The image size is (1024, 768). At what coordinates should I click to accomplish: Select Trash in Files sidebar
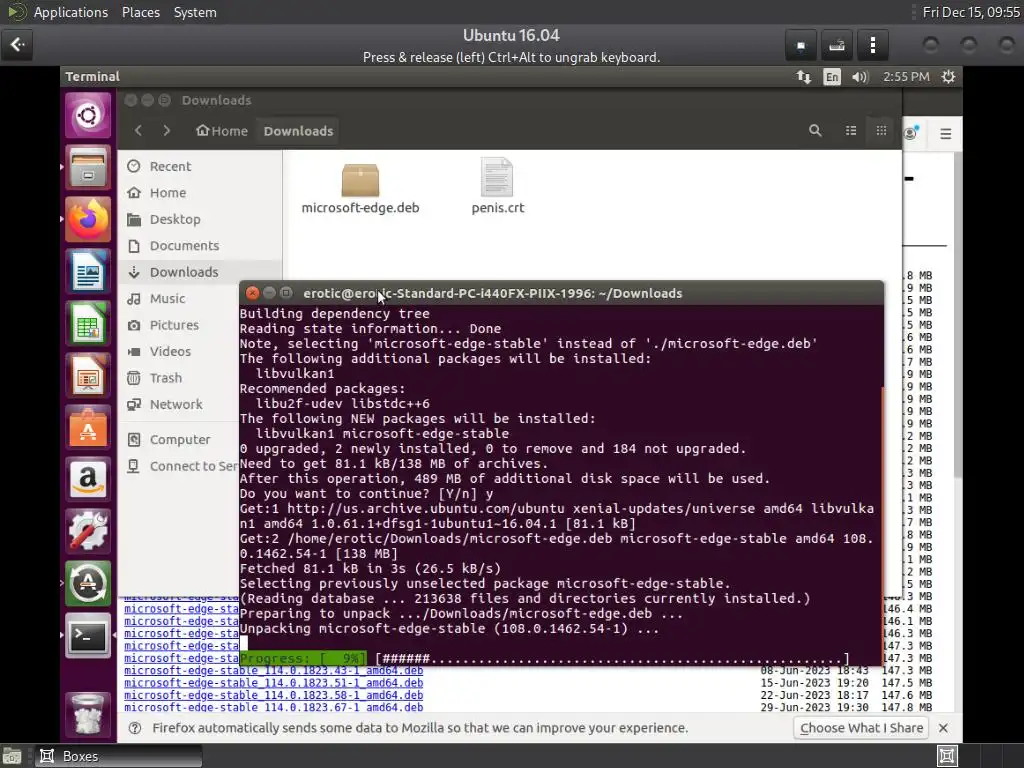pyautogui.click(x=179, y=378)
